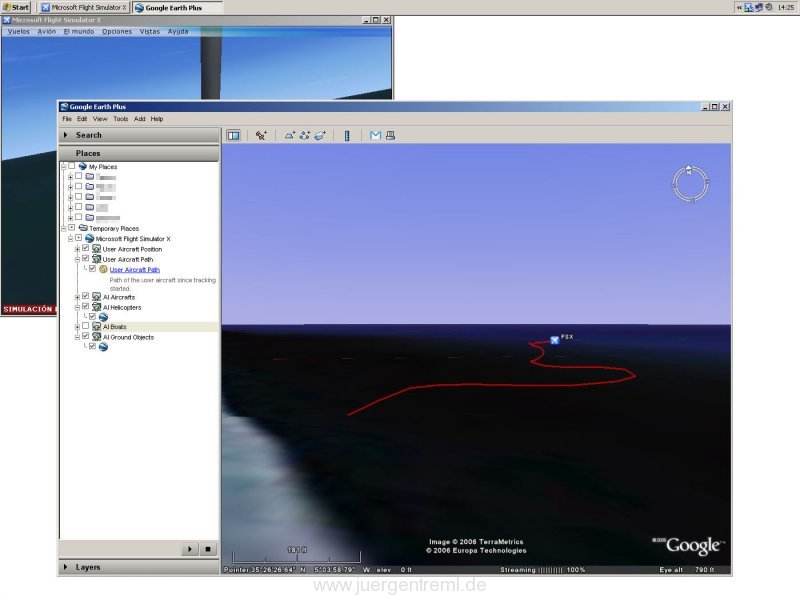Click the User Aircraft Position network link icon
Image resolution: width=800 pixels, height=600 pixels.
click(x=96, y=249)
